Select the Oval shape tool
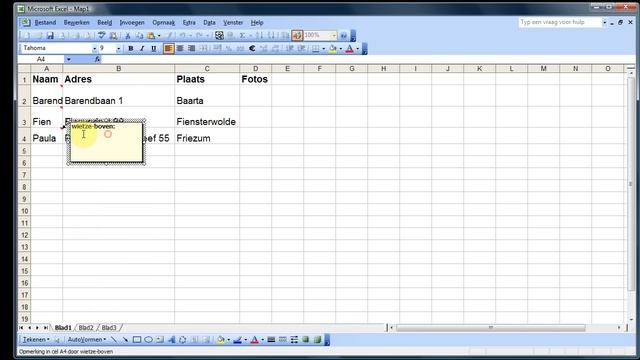Viewport: 640px width, 360px height. (148, 340)
